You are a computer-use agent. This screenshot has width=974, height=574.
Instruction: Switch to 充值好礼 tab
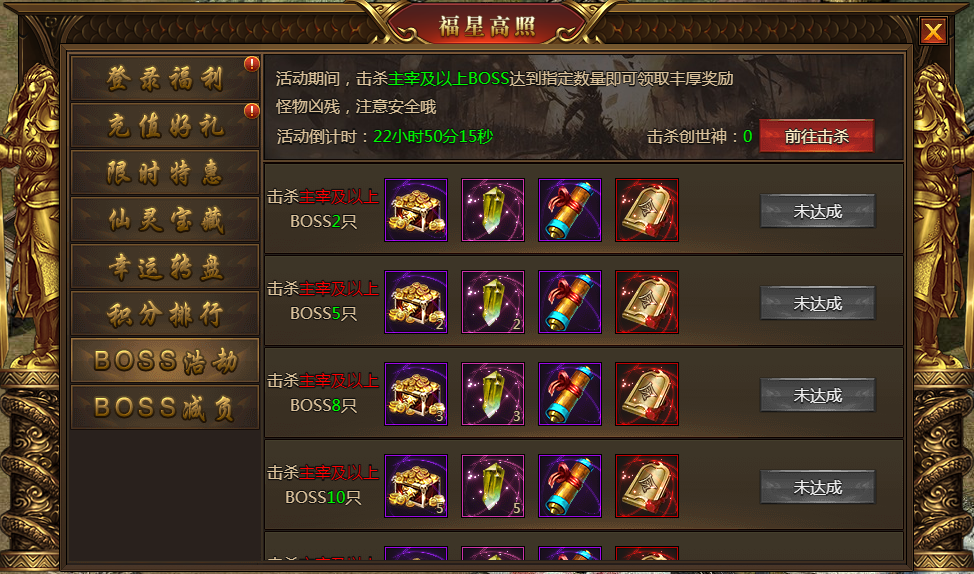[165, 125]
